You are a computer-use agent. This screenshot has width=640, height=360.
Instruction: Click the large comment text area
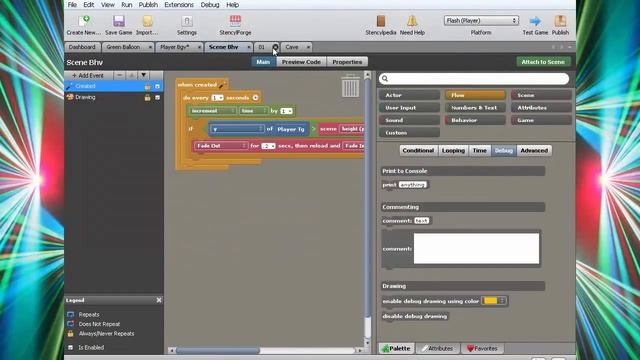coord(476,249)
